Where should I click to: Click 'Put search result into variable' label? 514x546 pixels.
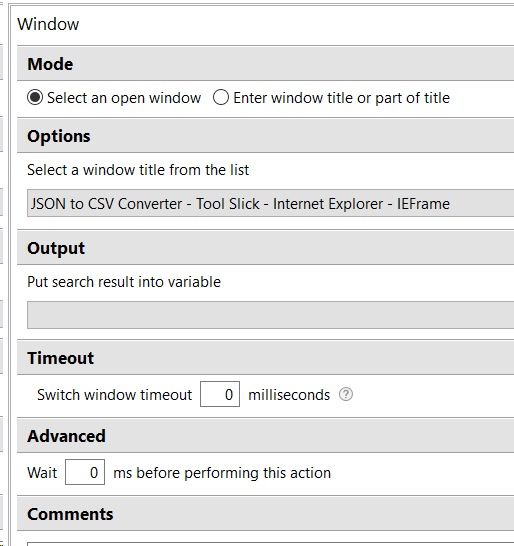[124, 282]
